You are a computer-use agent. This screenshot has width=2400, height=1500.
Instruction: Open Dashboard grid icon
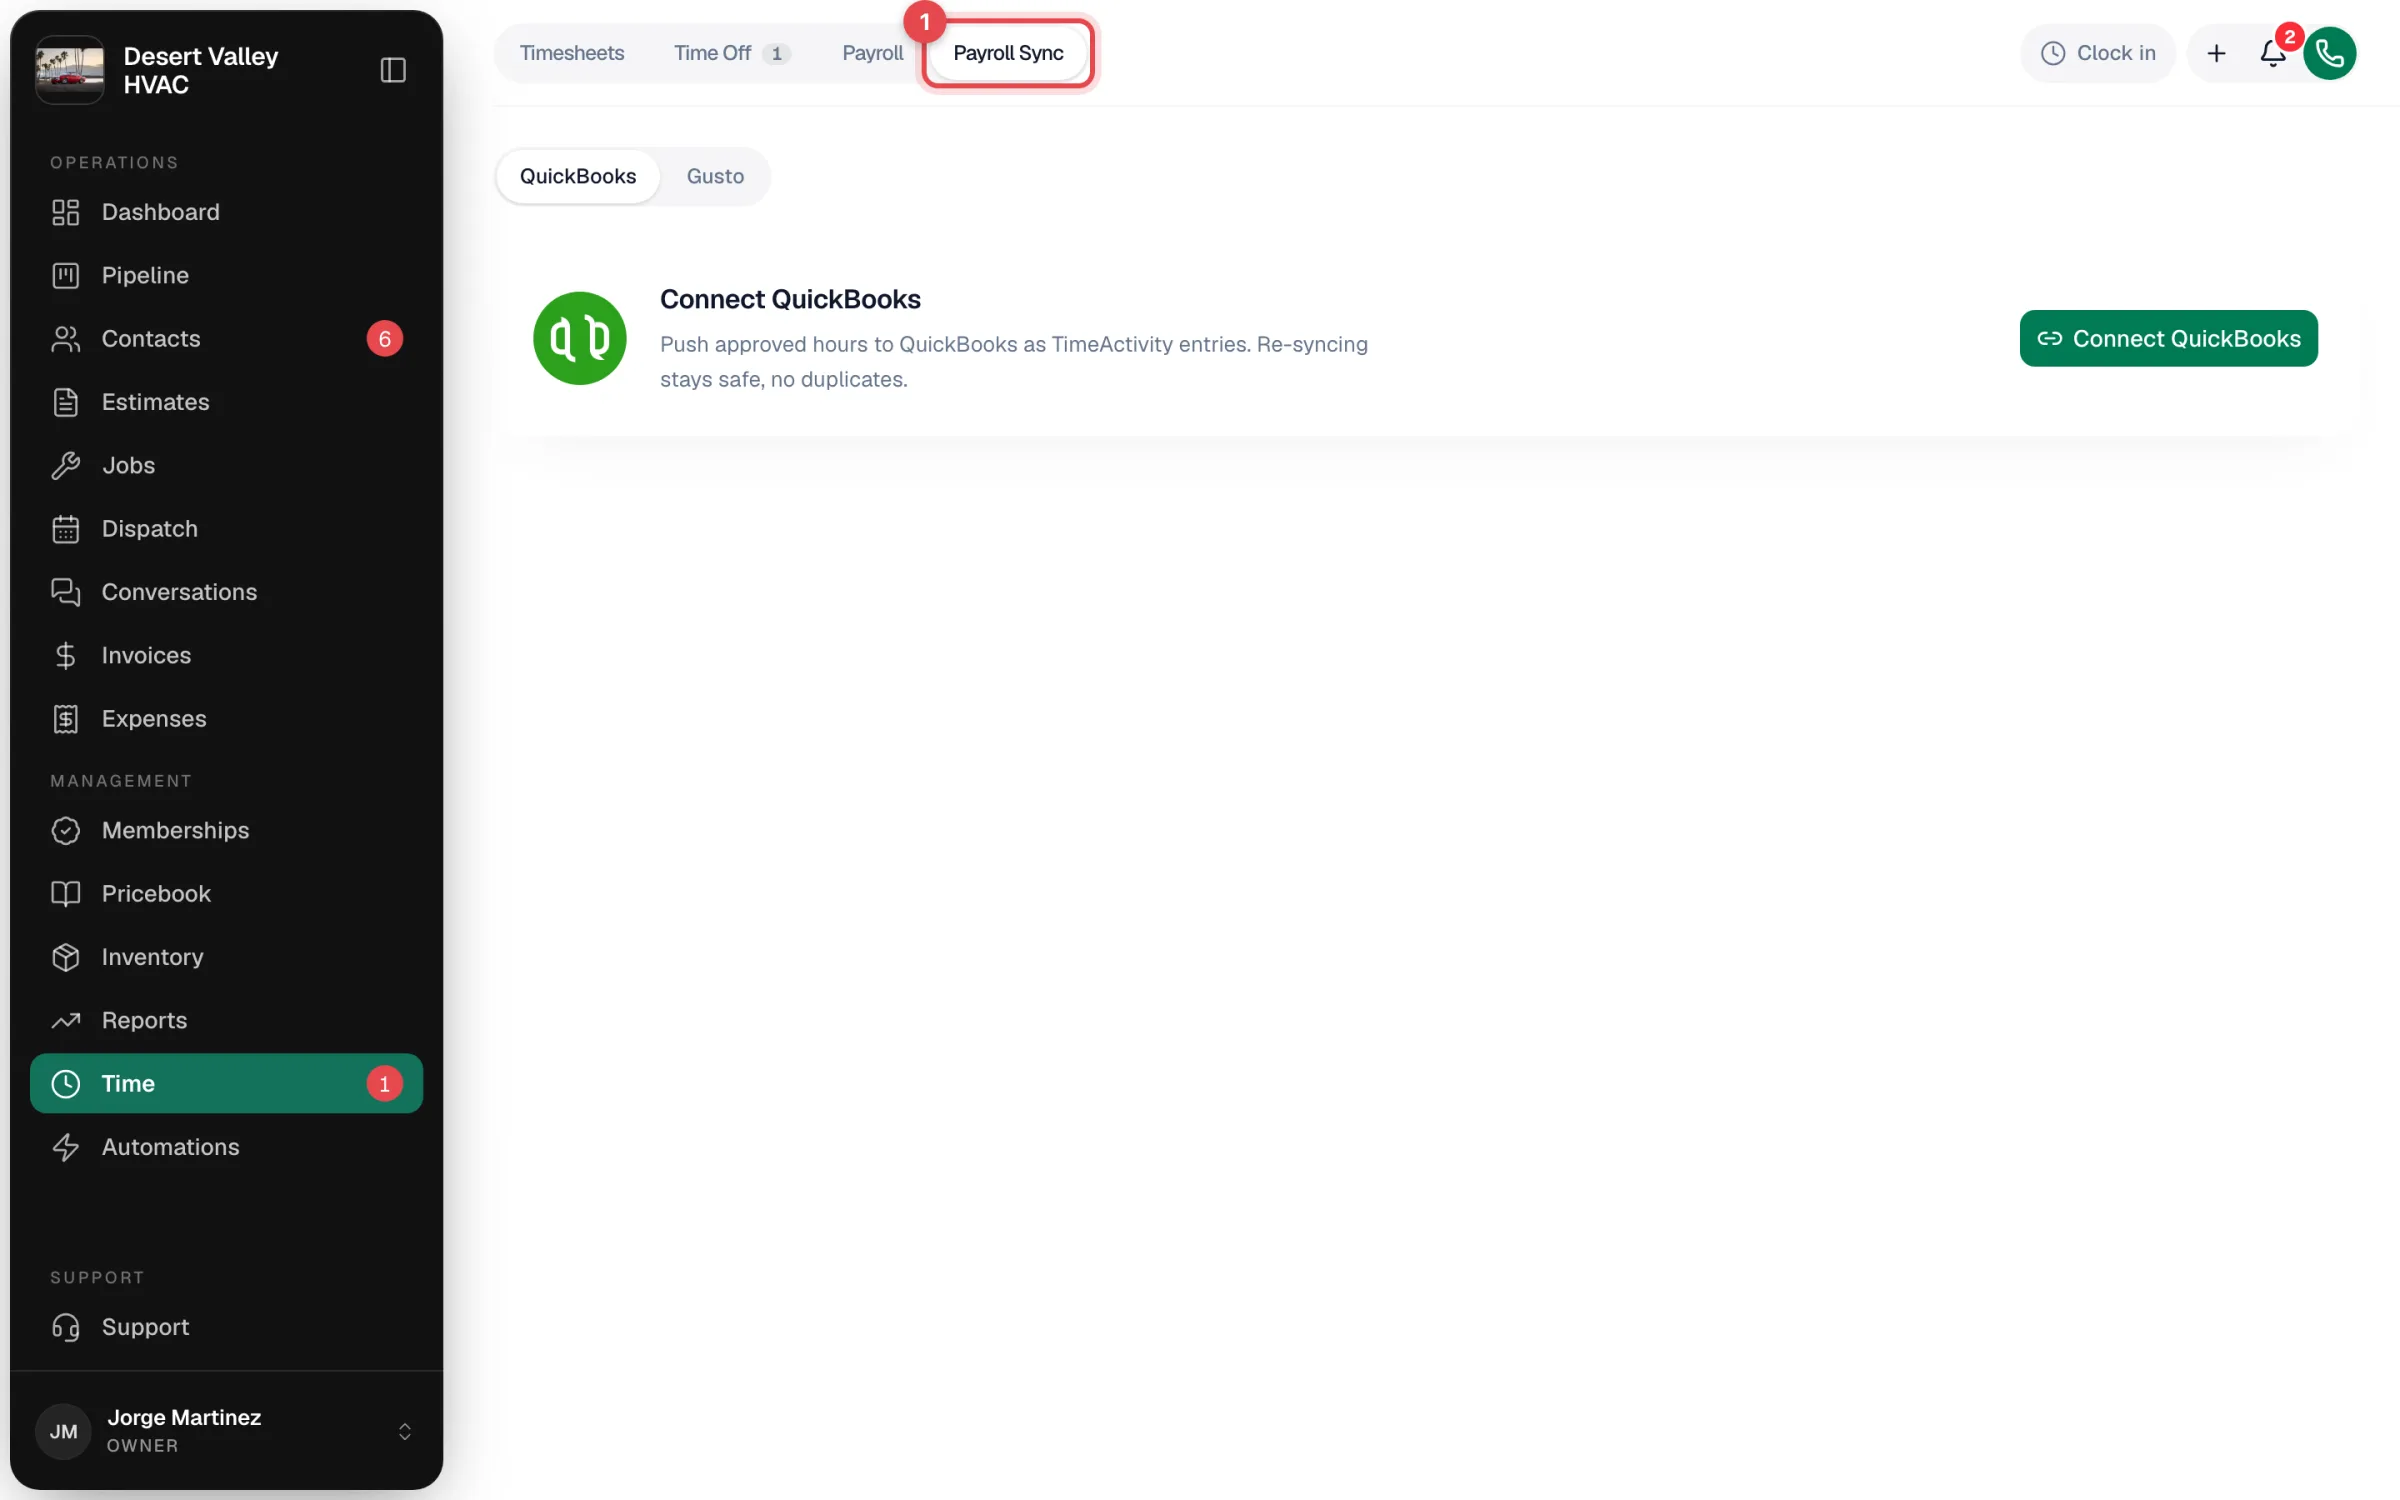coord(66,212)
